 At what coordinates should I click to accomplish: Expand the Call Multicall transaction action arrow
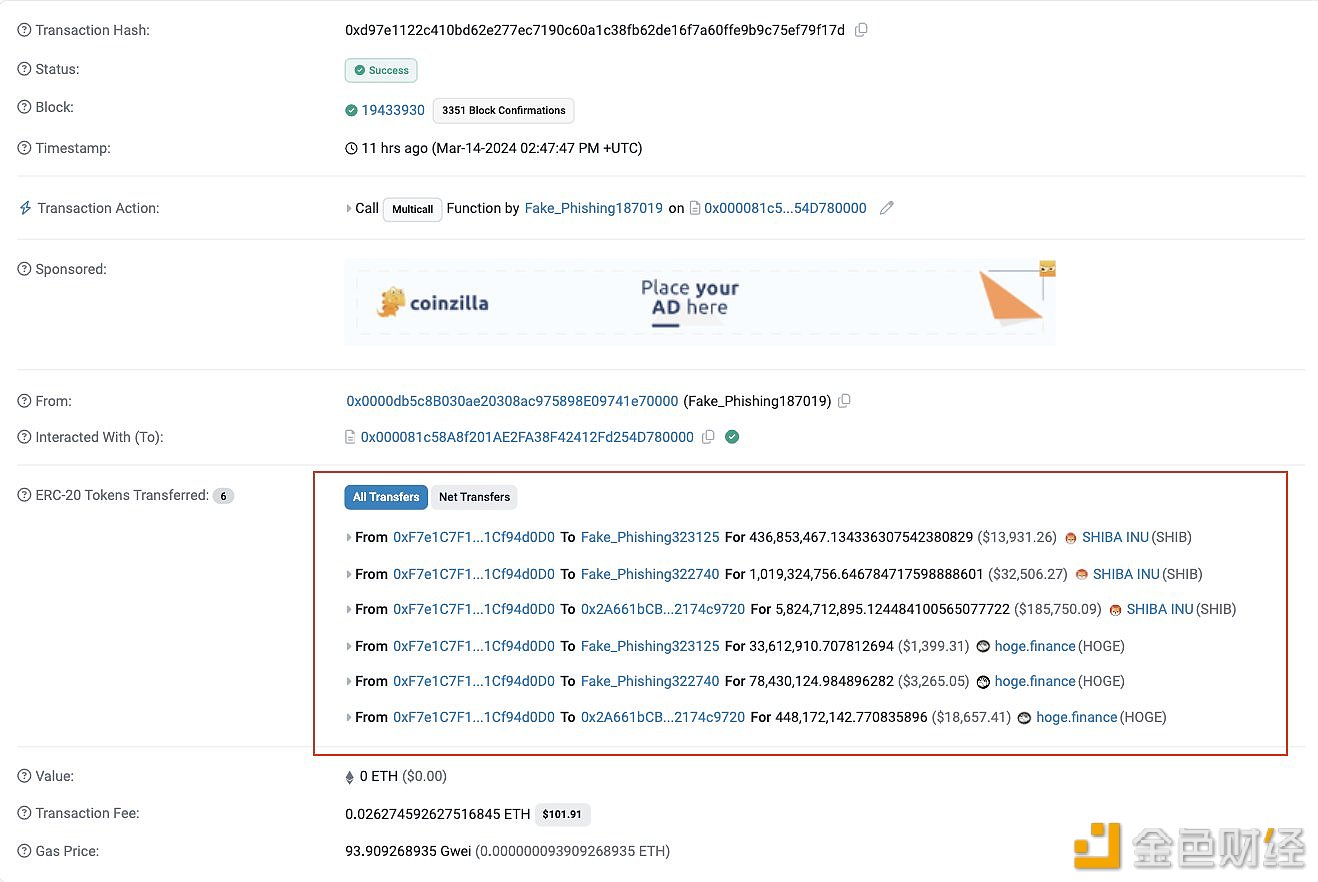(x=349, y=208)
